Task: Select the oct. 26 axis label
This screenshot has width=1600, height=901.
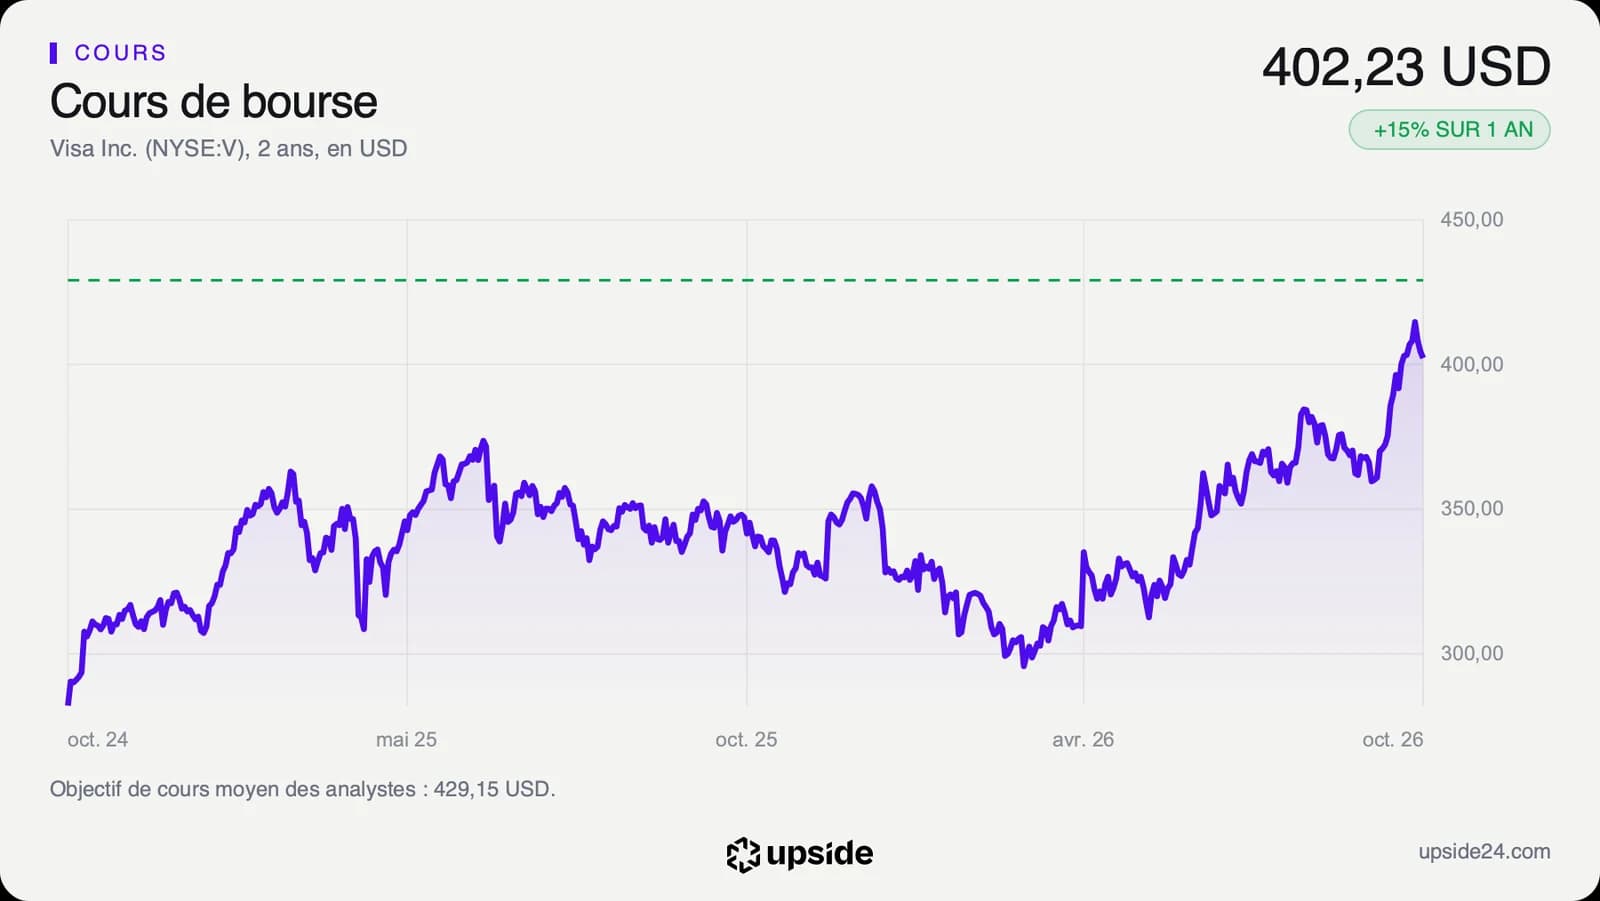Action: tap(1392, 740)
